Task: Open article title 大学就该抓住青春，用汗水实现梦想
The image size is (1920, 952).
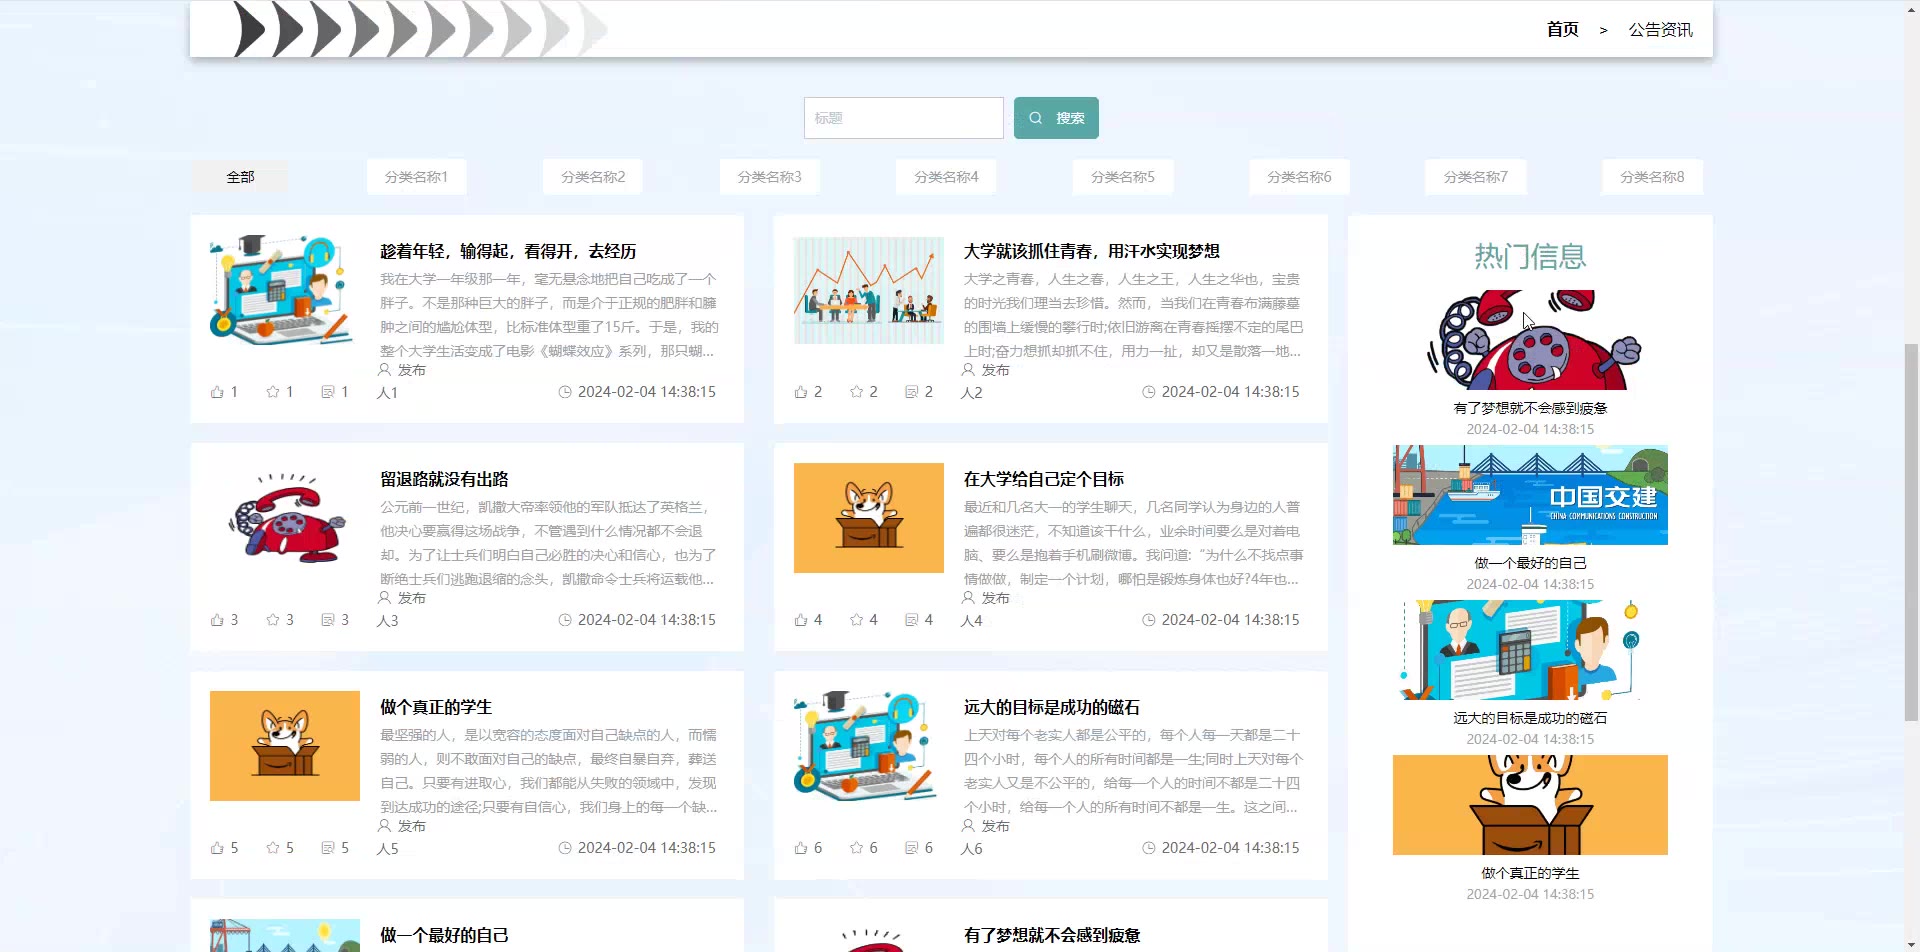Action: (x=1092, y=251)
